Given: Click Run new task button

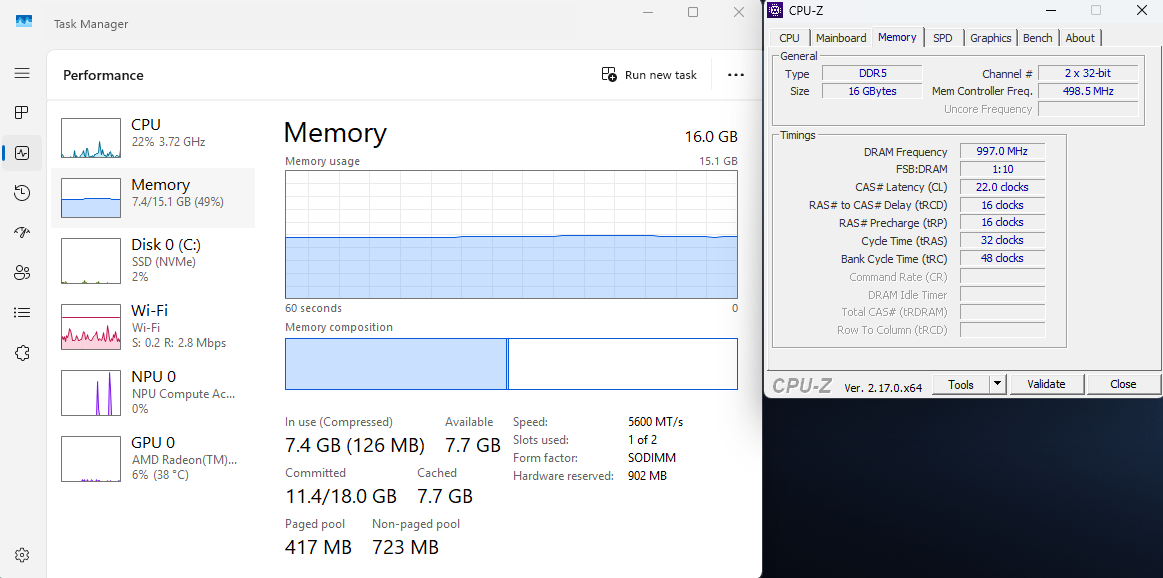Looking at the screenshot, I should point(649,75).
